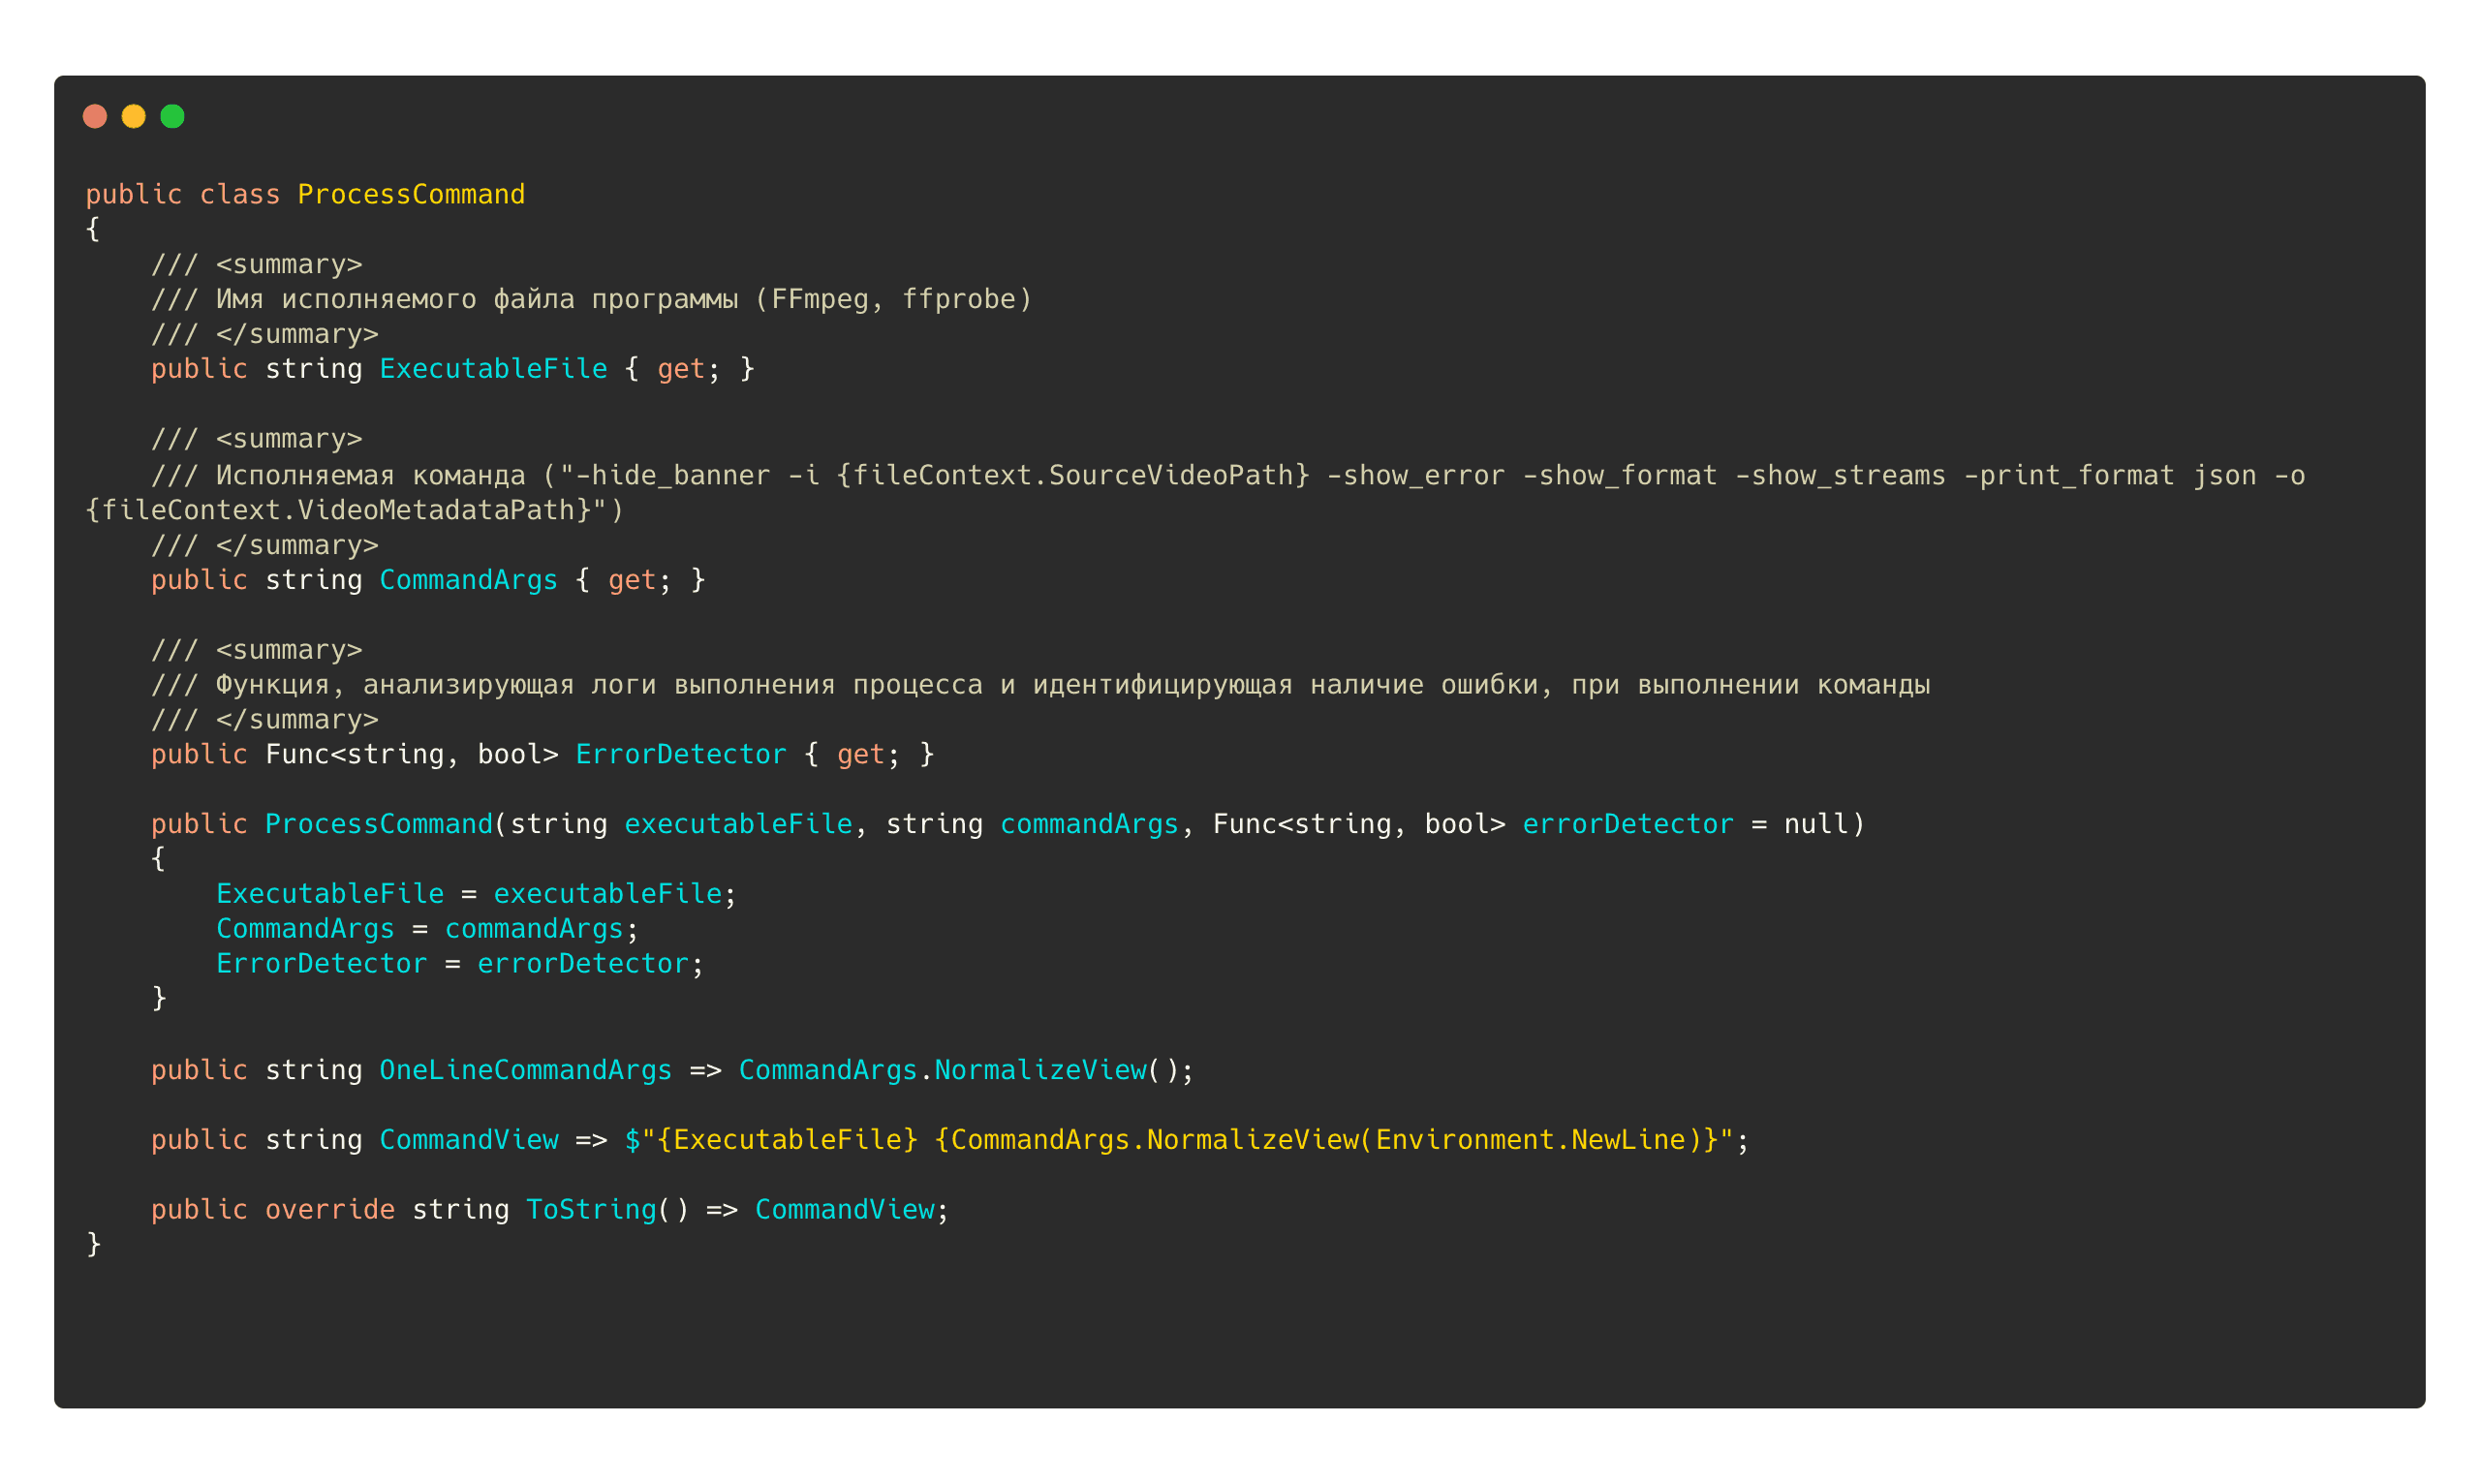Viewport: 2480px width, 1484px height.
Task: Click the yellow minimize dot
Action: 134,117
